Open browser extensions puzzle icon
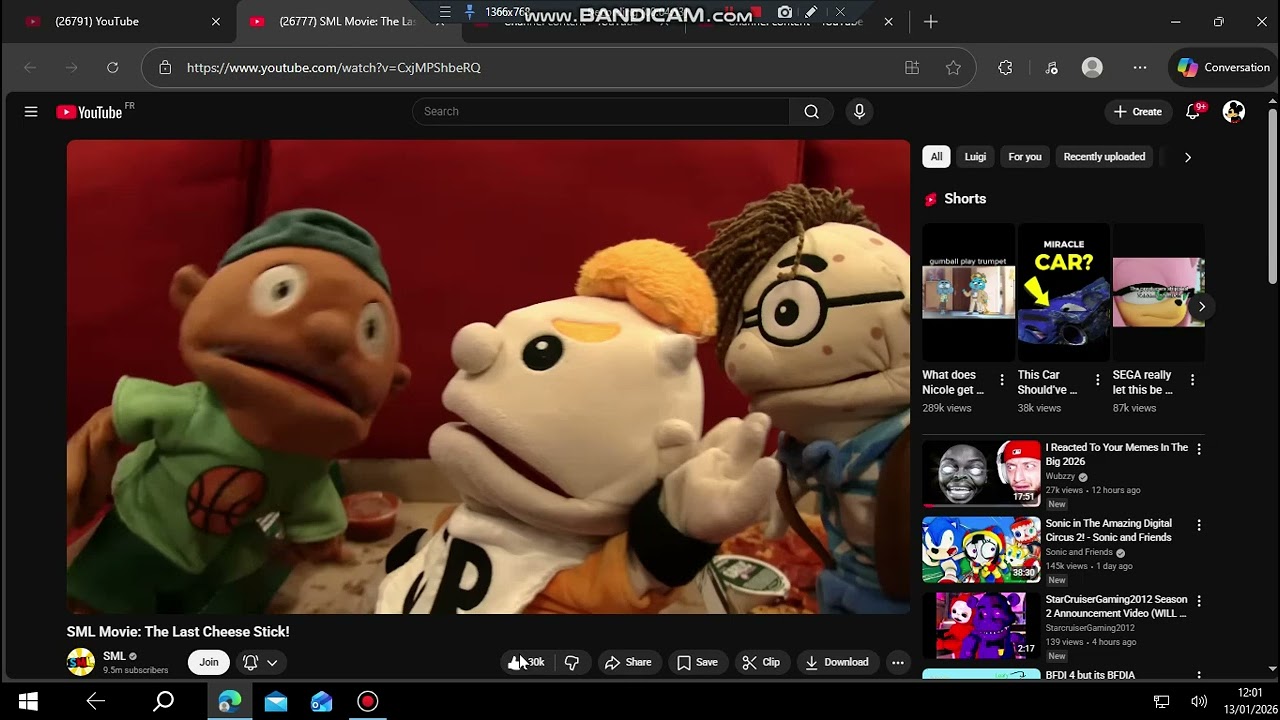 point(1006,67)
